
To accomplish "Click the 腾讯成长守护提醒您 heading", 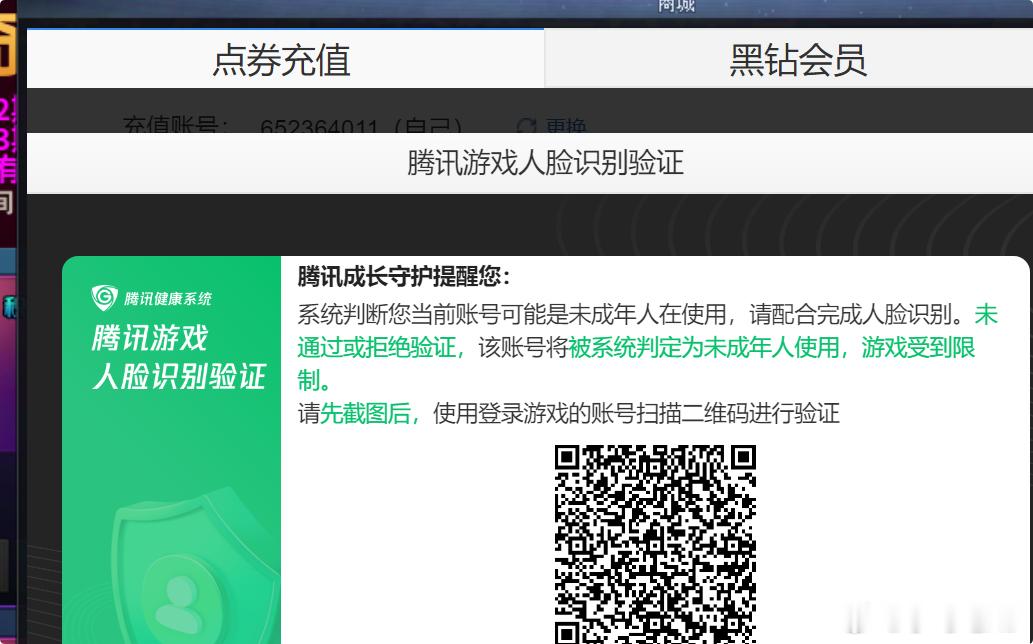I will pos(404,277).
